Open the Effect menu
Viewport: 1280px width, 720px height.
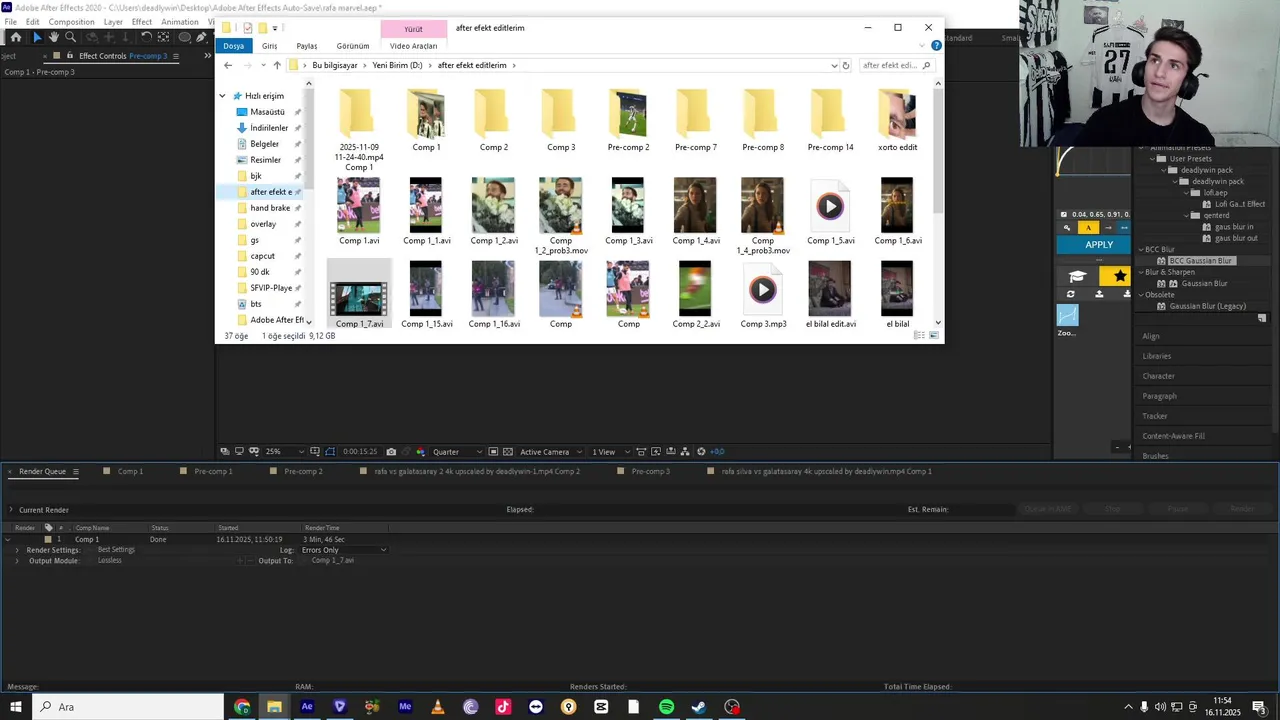click(142, 22)
